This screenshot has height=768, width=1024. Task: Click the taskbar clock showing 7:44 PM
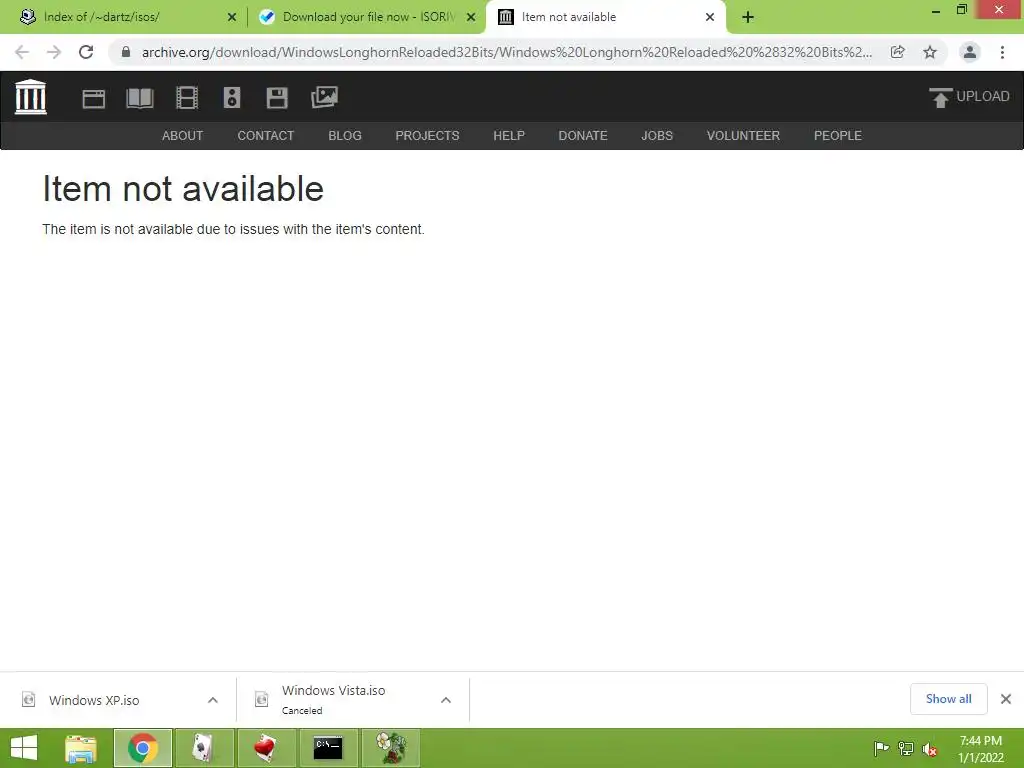point(980,749)
